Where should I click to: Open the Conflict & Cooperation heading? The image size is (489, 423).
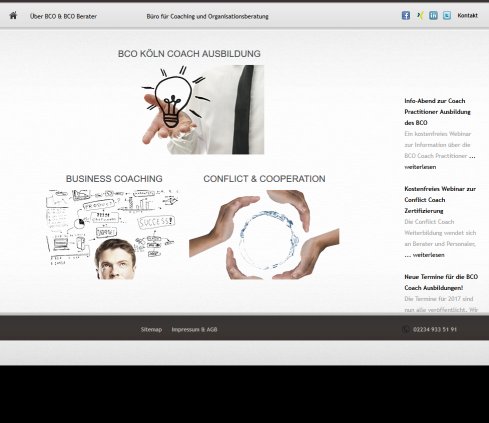264,179
